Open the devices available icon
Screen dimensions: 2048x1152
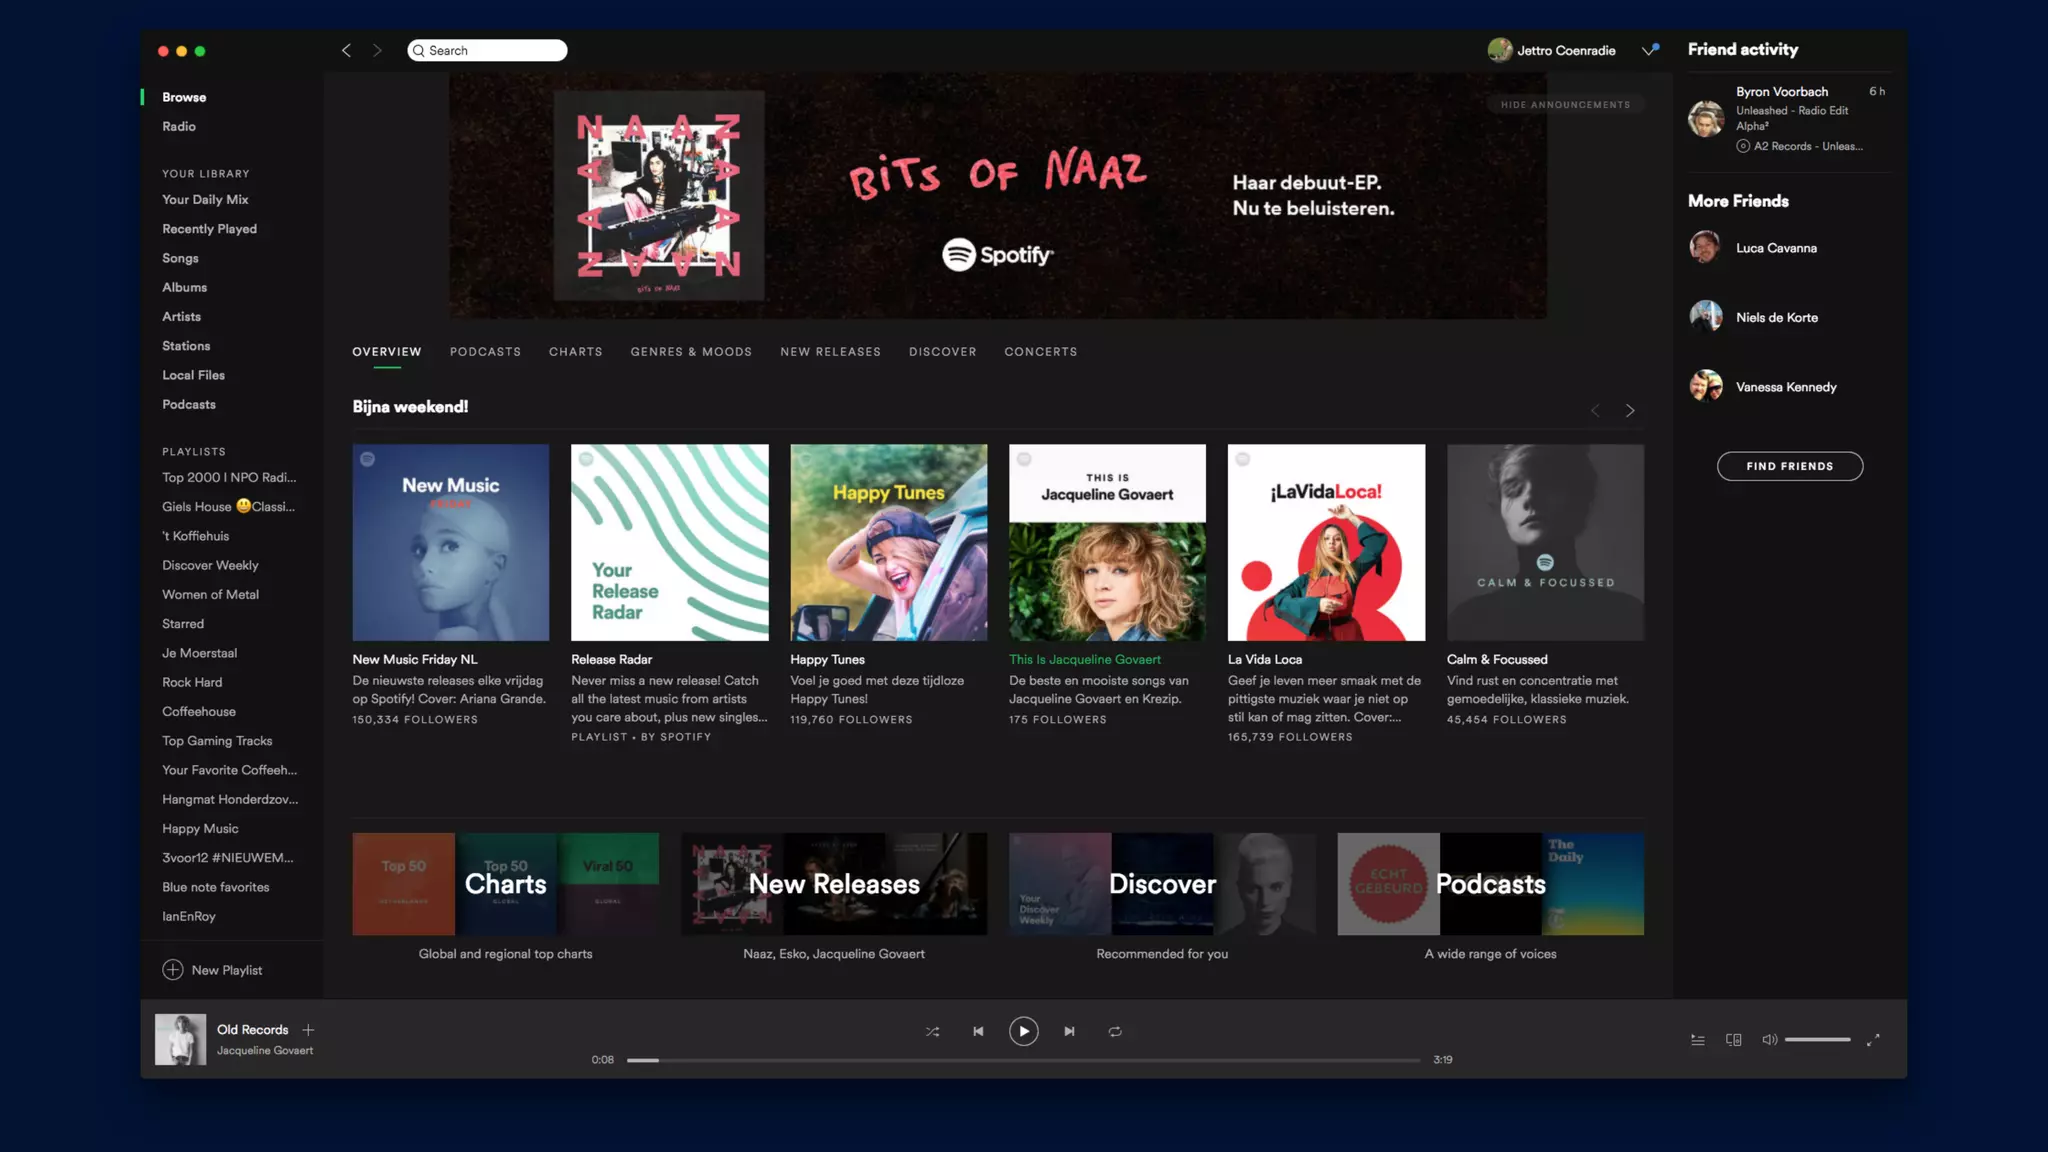point(1733,1040)
